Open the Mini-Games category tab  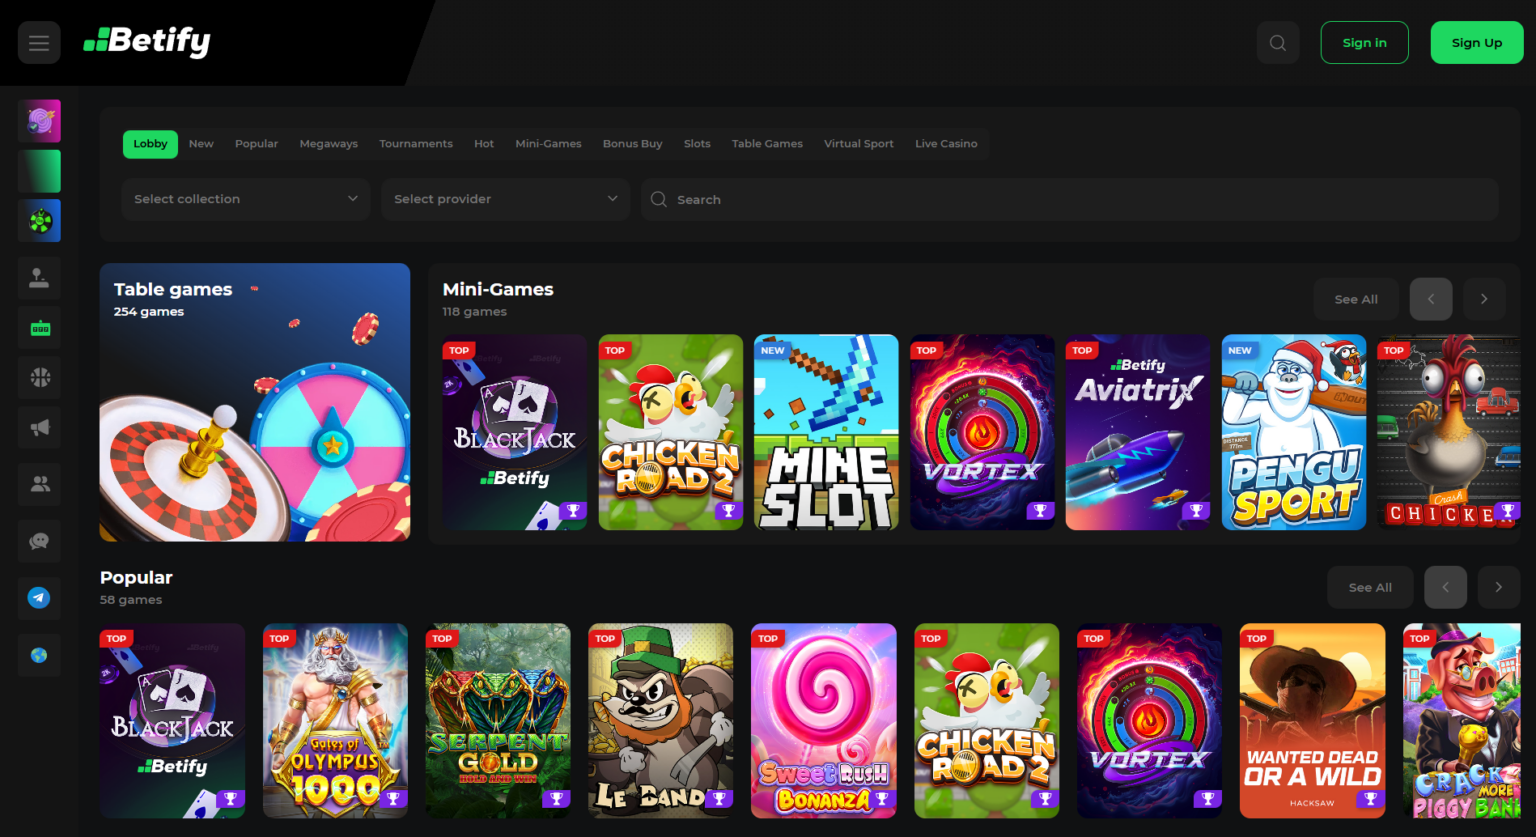click(x=548, y=144)
